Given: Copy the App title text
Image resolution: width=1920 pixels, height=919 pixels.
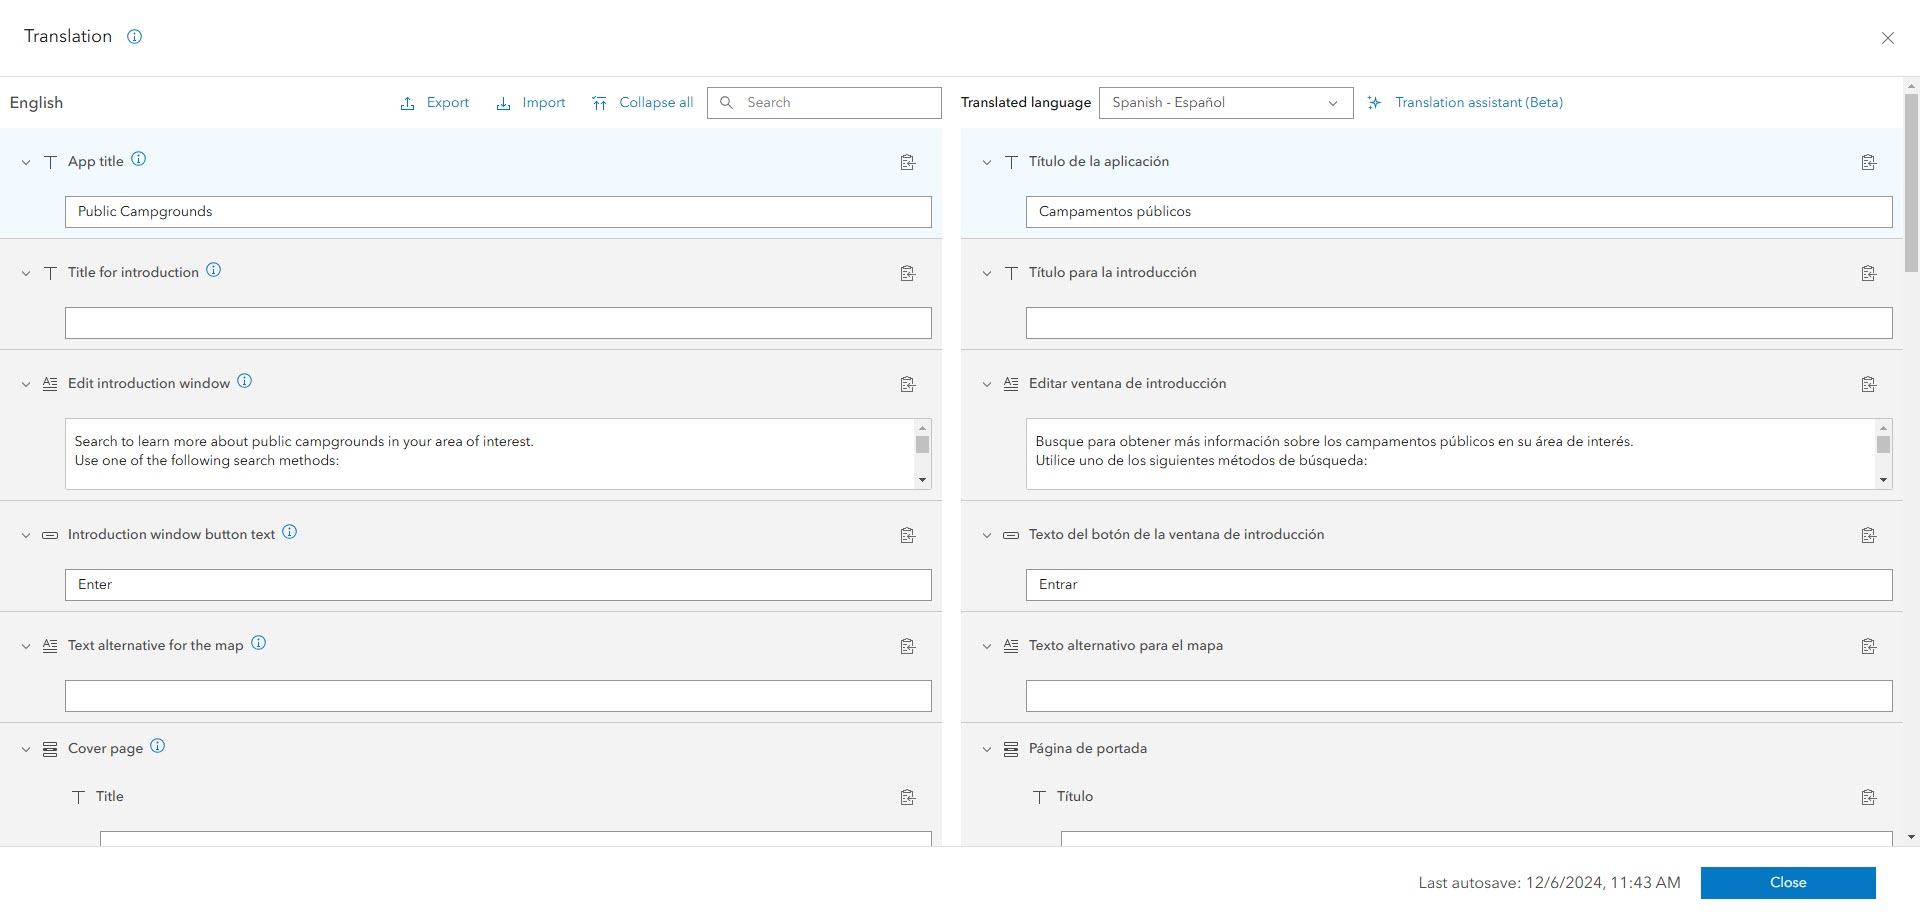Looking at the screenshot, I should (907, 162).
